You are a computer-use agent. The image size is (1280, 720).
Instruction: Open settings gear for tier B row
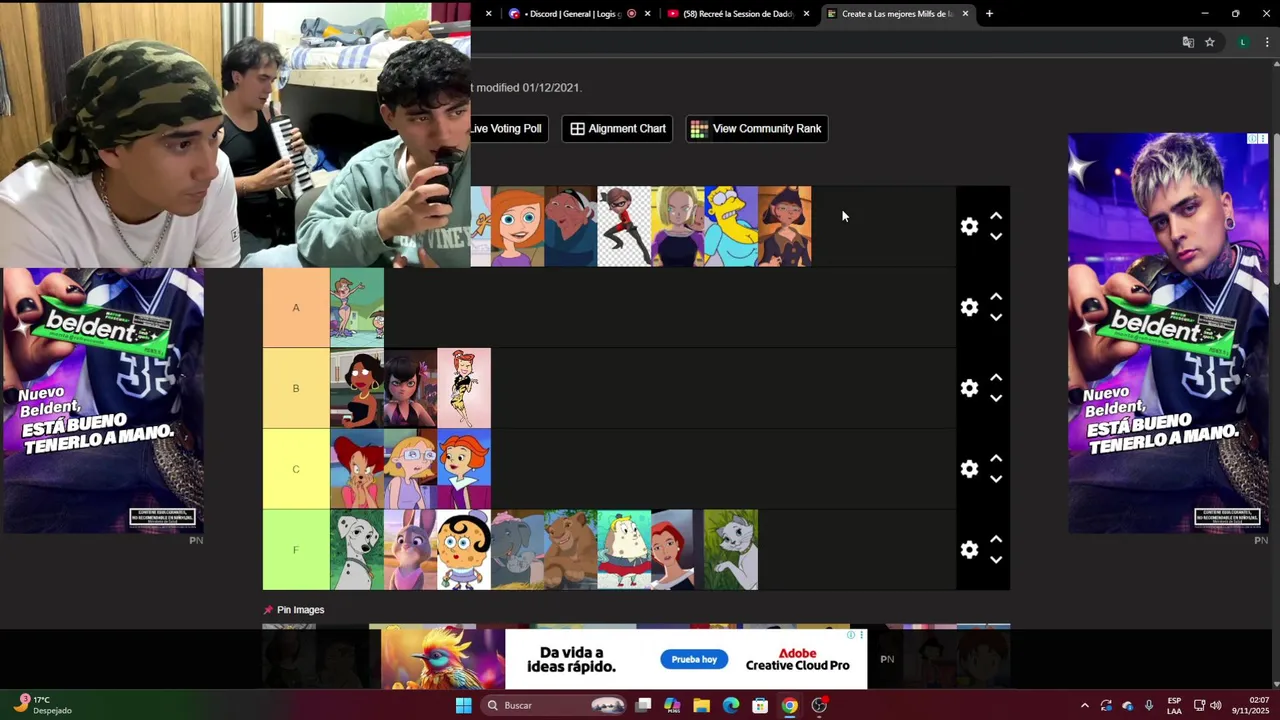coord(969,388)
